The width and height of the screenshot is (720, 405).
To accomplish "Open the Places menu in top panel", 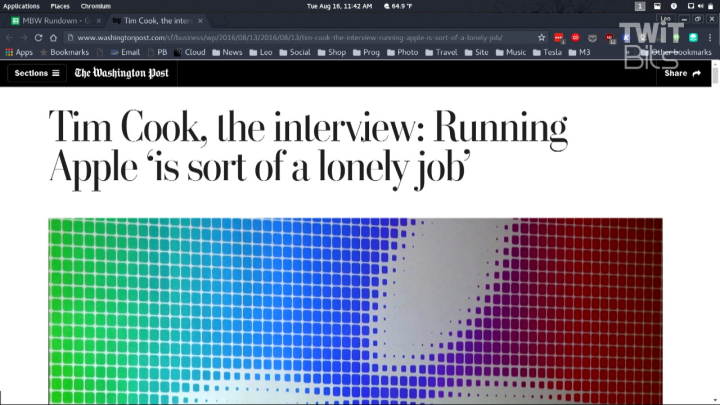I will 60,6.
